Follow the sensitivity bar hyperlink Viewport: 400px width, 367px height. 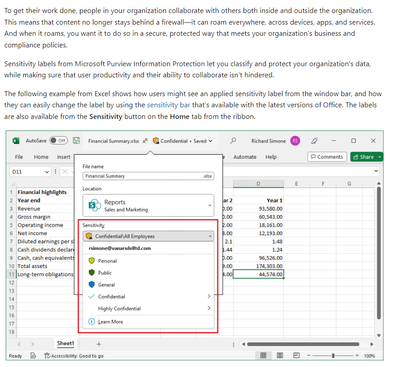168,105
